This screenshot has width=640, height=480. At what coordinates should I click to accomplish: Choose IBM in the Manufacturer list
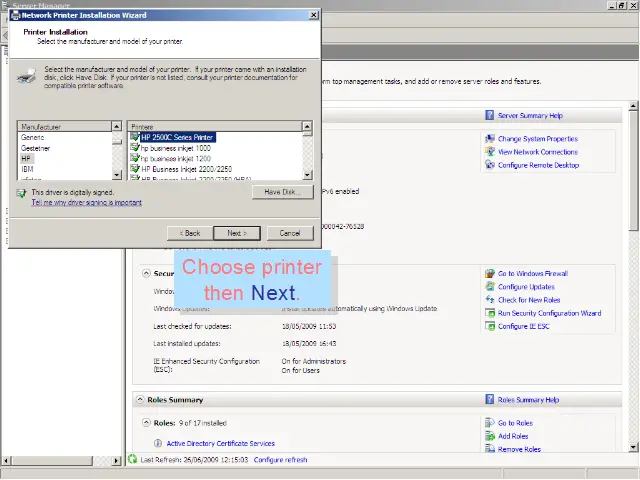(x=27, y=169)
